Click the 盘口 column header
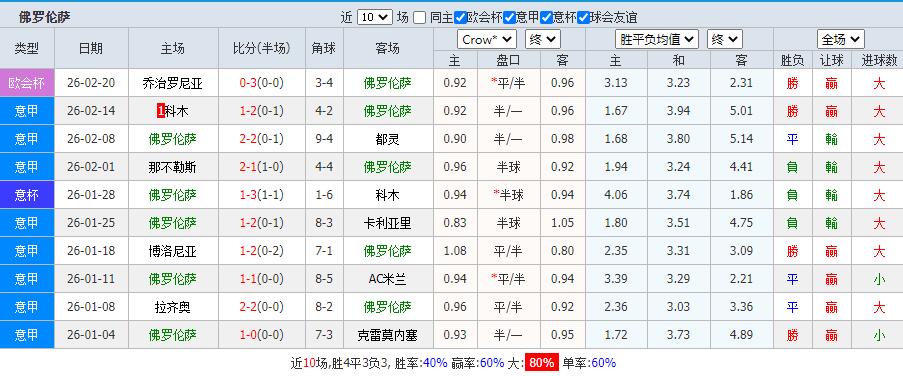Viewport: 903px width, 376px height. (x=509, y=60)
